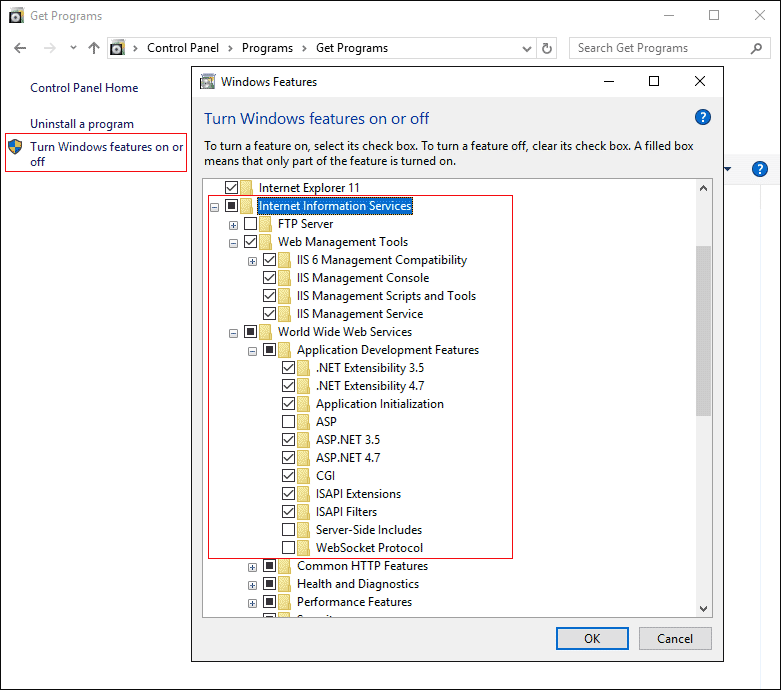Enable the FTP Server checkbox
Screen dimensions: 781x690
pos(251,223)
